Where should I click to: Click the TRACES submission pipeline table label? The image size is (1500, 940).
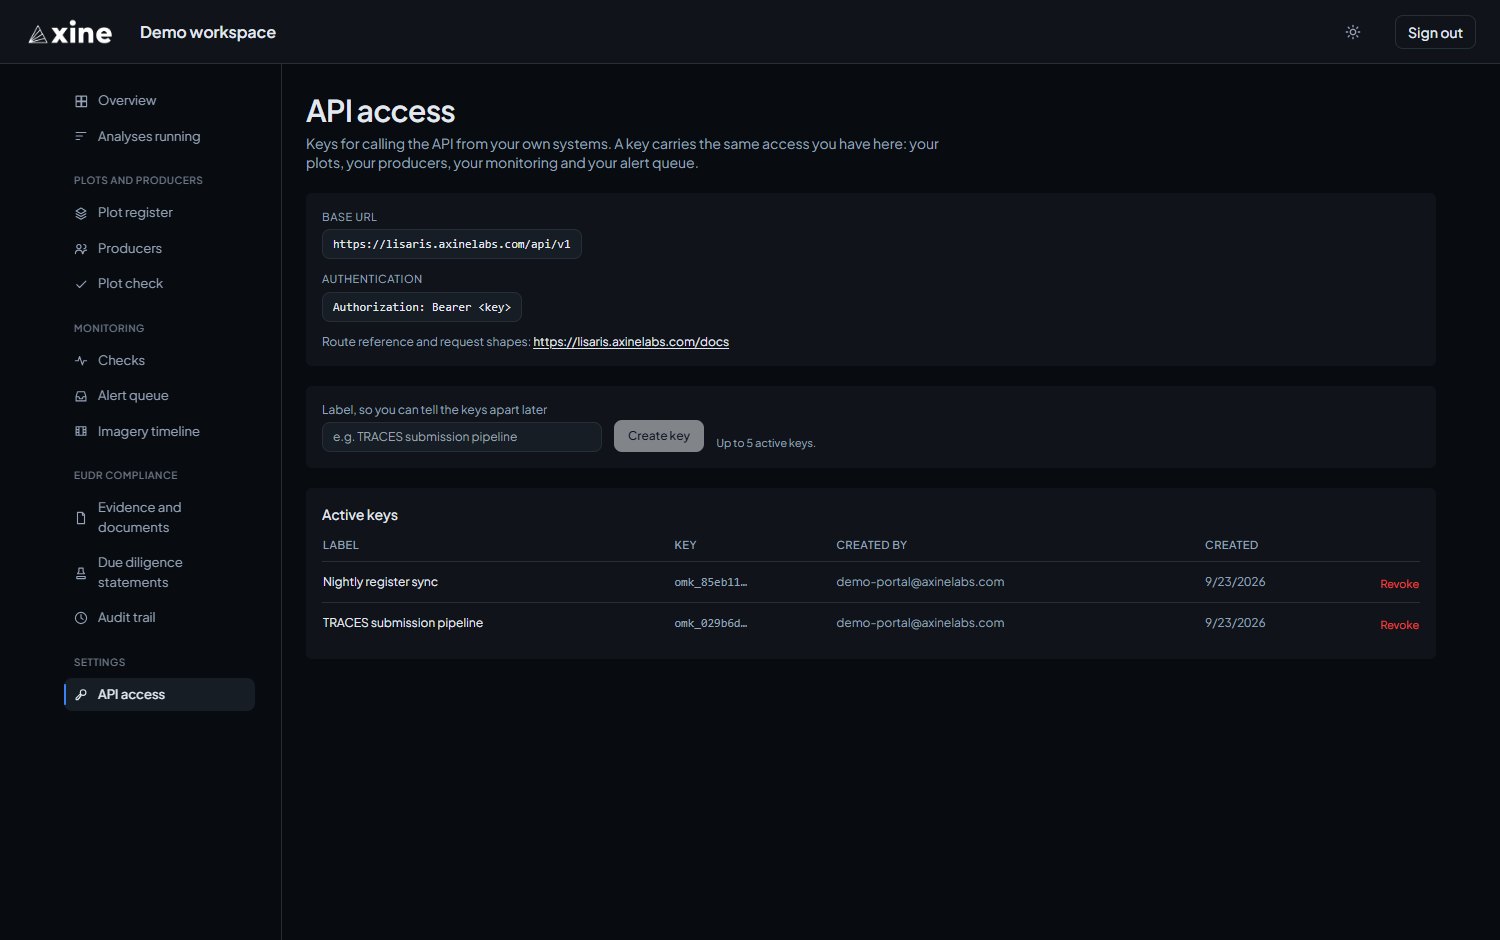403,623
